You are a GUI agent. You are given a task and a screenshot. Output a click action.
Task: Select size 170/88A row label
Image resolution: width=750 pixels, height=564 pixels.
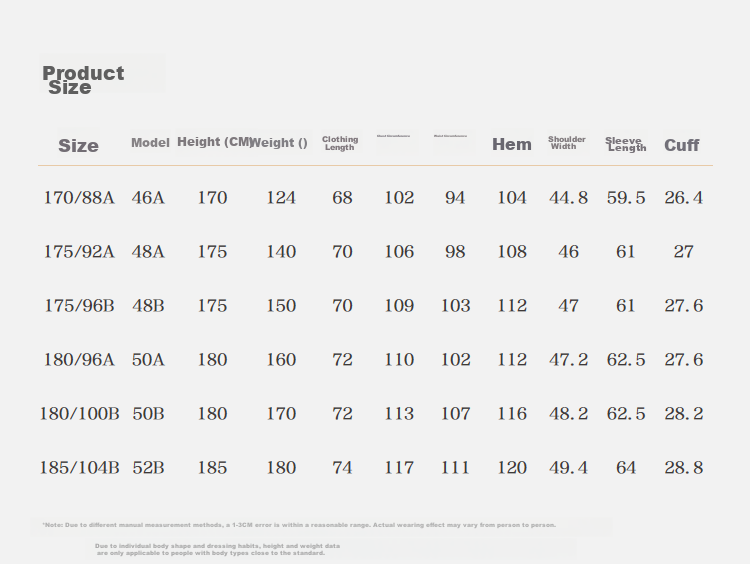pyautogui.click(x=79, y=198)
